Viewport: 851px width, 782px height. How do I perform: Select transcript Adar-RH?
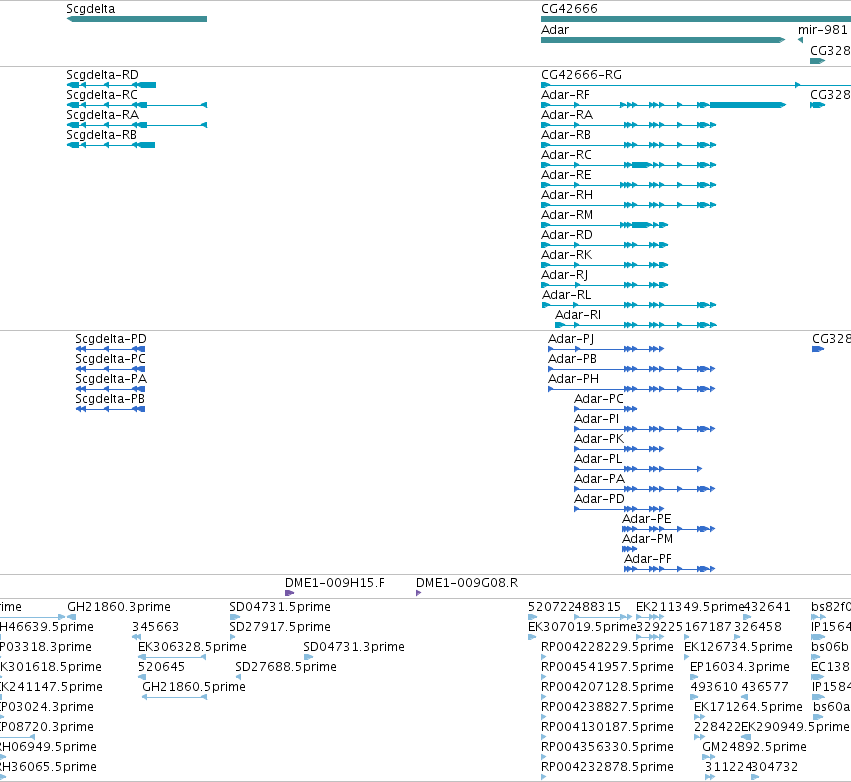[628, 205]
